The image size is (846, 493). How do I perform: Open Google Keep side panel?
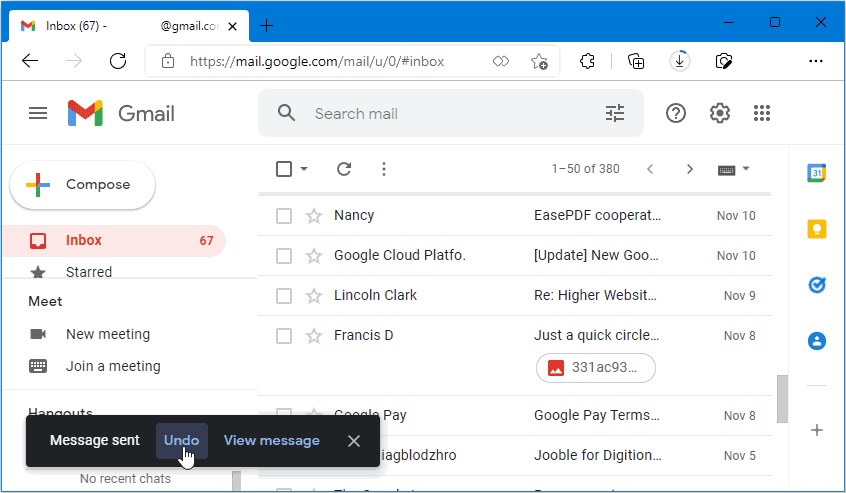pyautogui.click(x=817, y=229)
